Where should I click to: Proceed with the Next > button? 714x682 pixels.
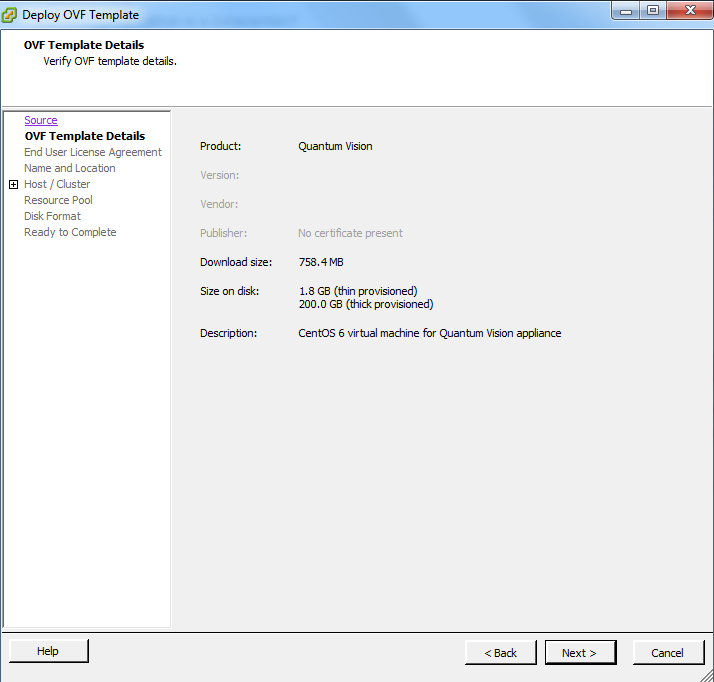pos(580,653)
